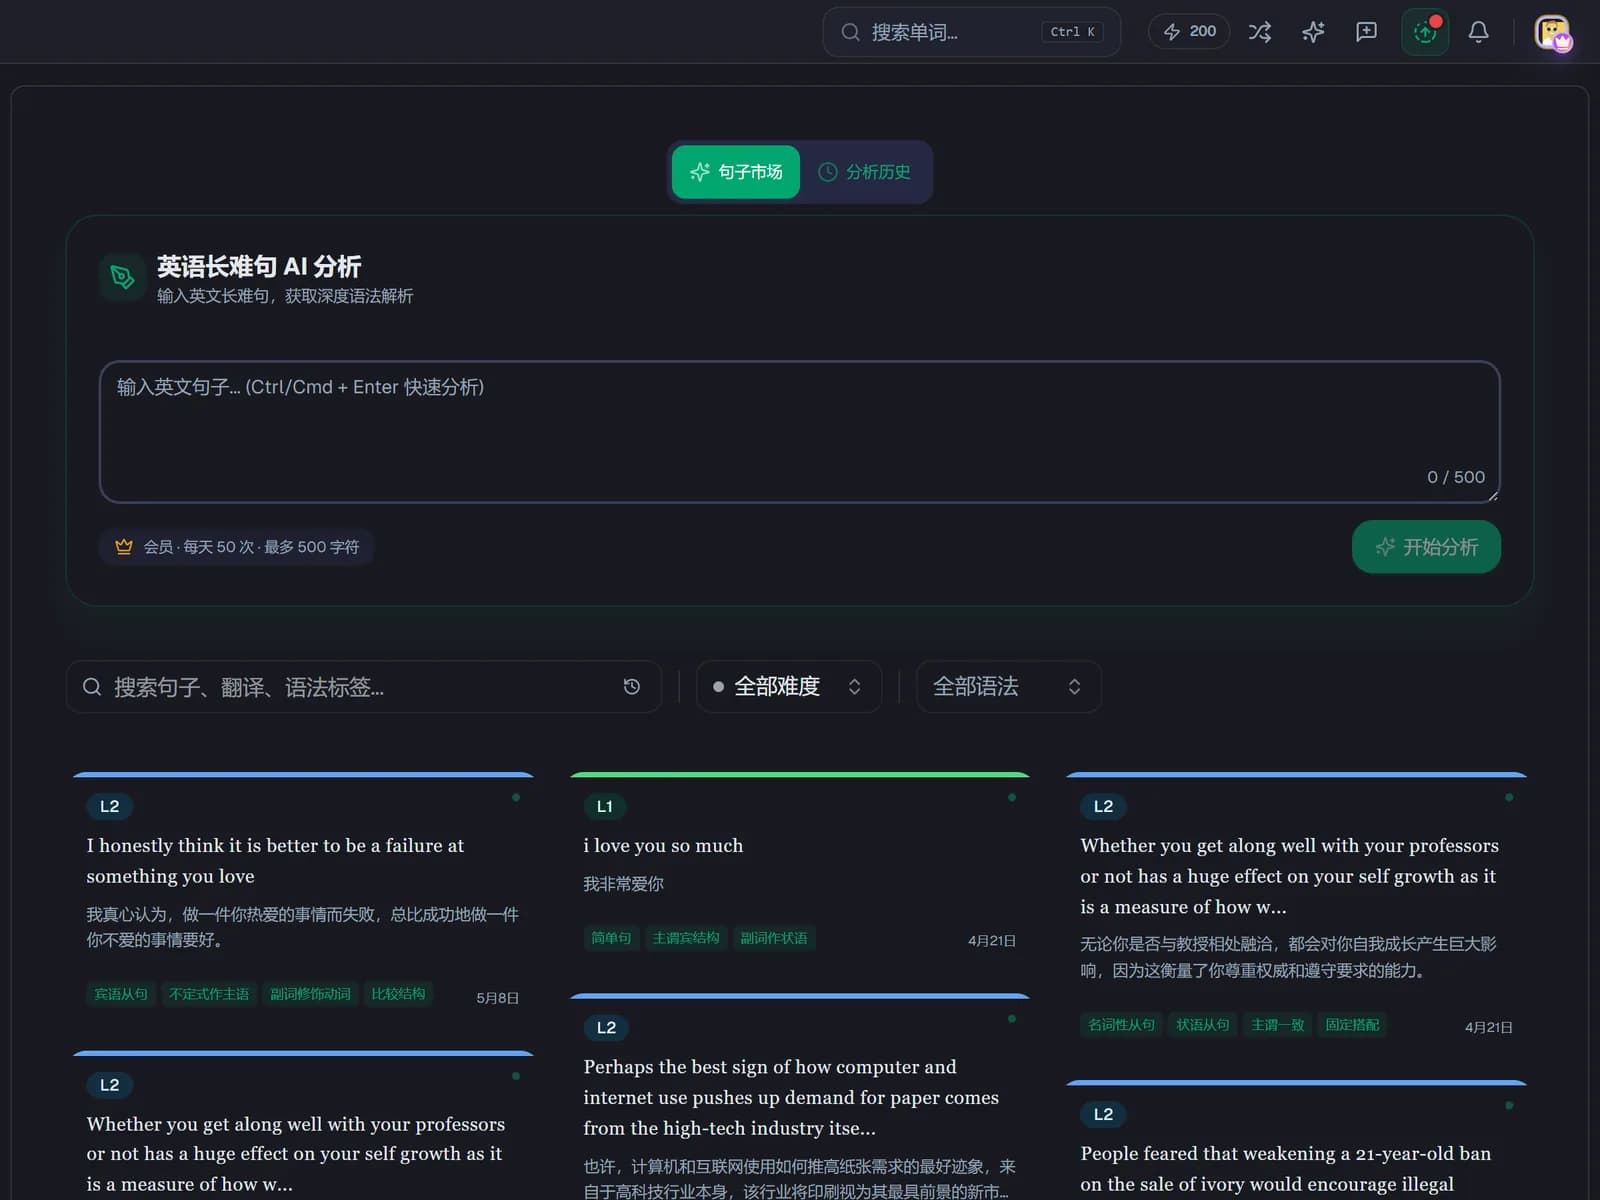Screen dimensions: 1600x1200
Task: Expand the 全部难度 difficulty dropdown
Action: point(788,687)
